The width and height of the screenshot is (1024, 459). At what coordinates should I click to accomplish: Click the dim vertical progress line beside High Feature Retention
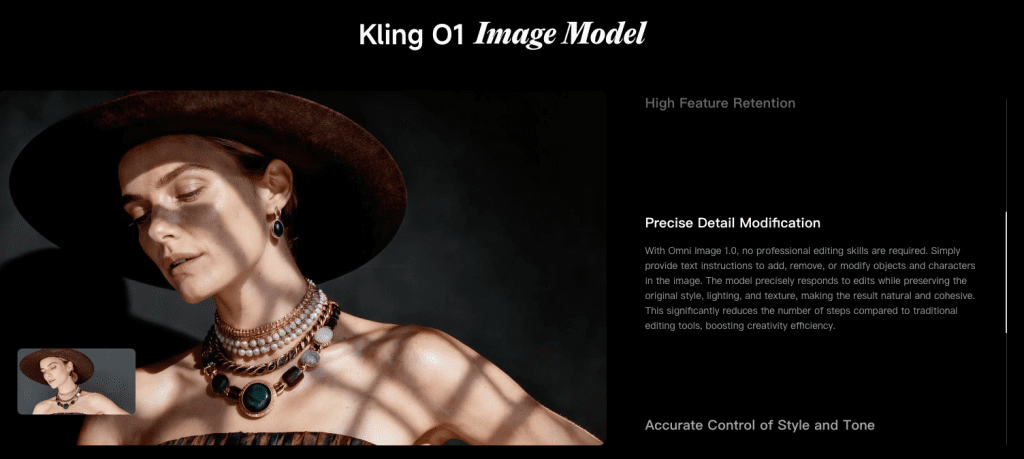pyautogui.click(x=1006, y=155)
